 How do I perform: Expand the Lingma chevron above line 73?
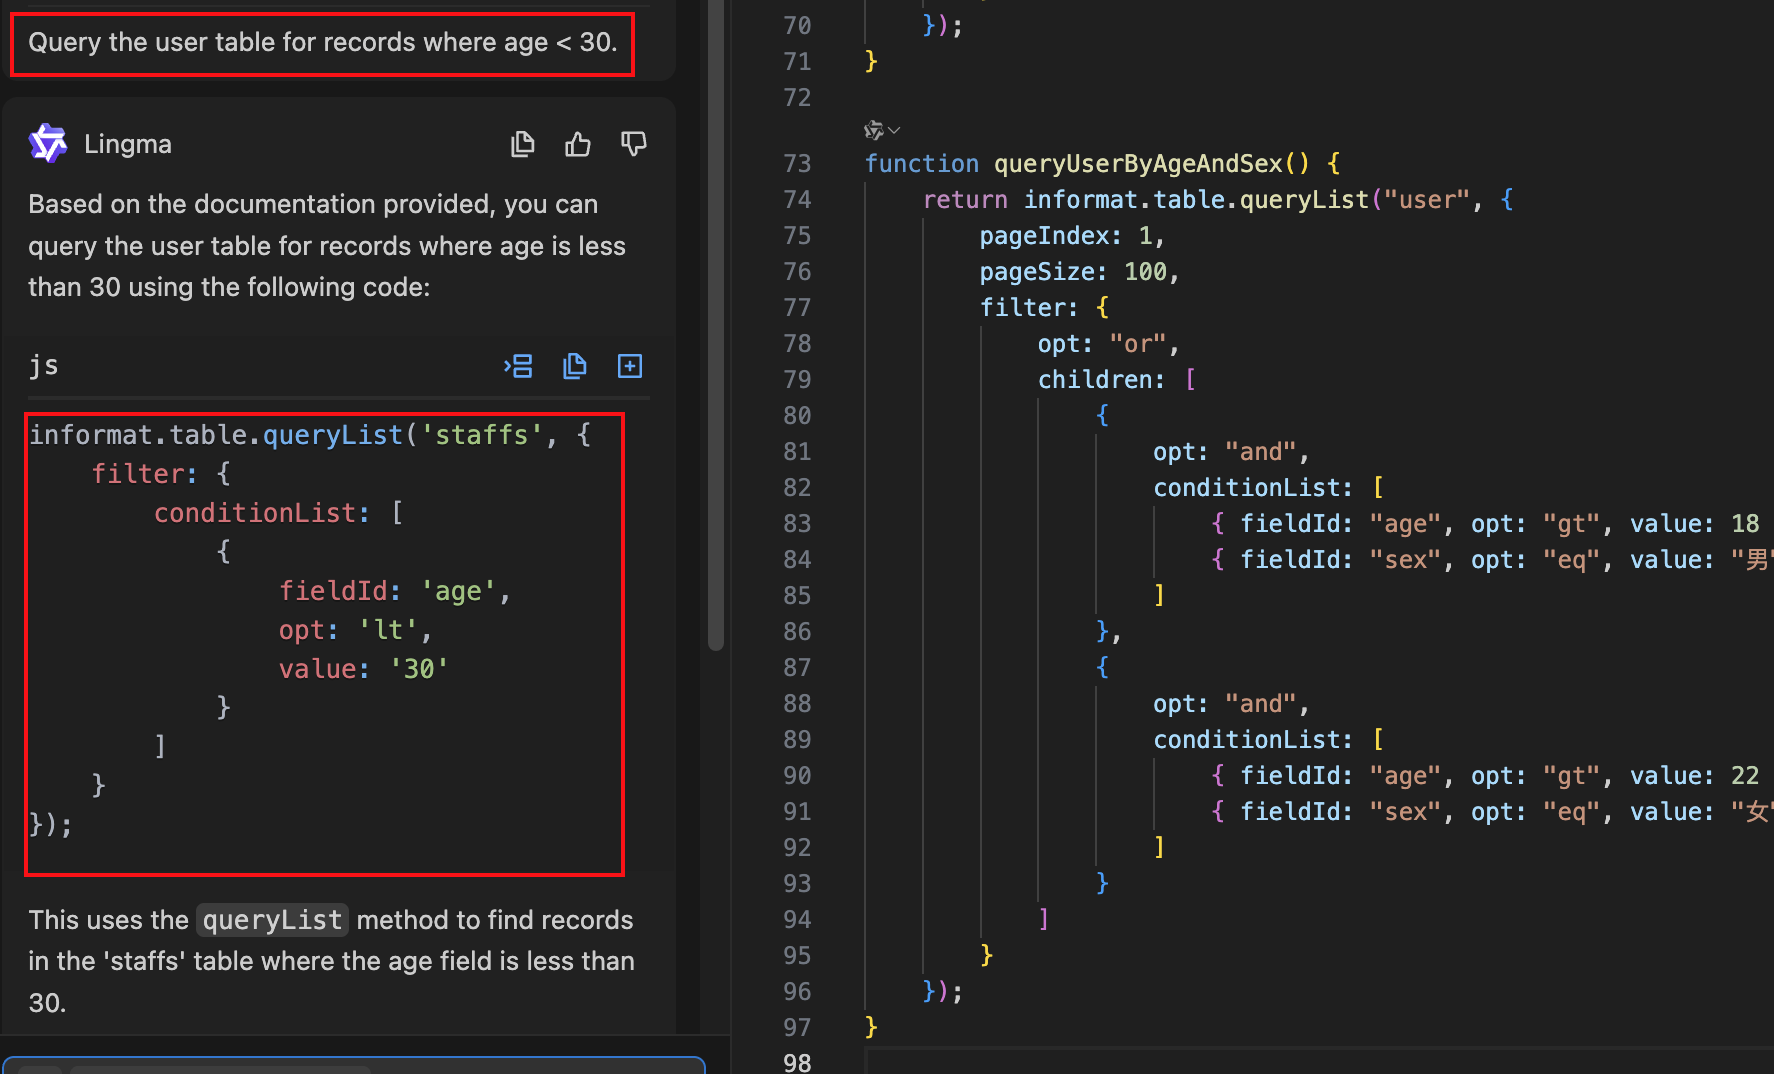click(894, 130)
